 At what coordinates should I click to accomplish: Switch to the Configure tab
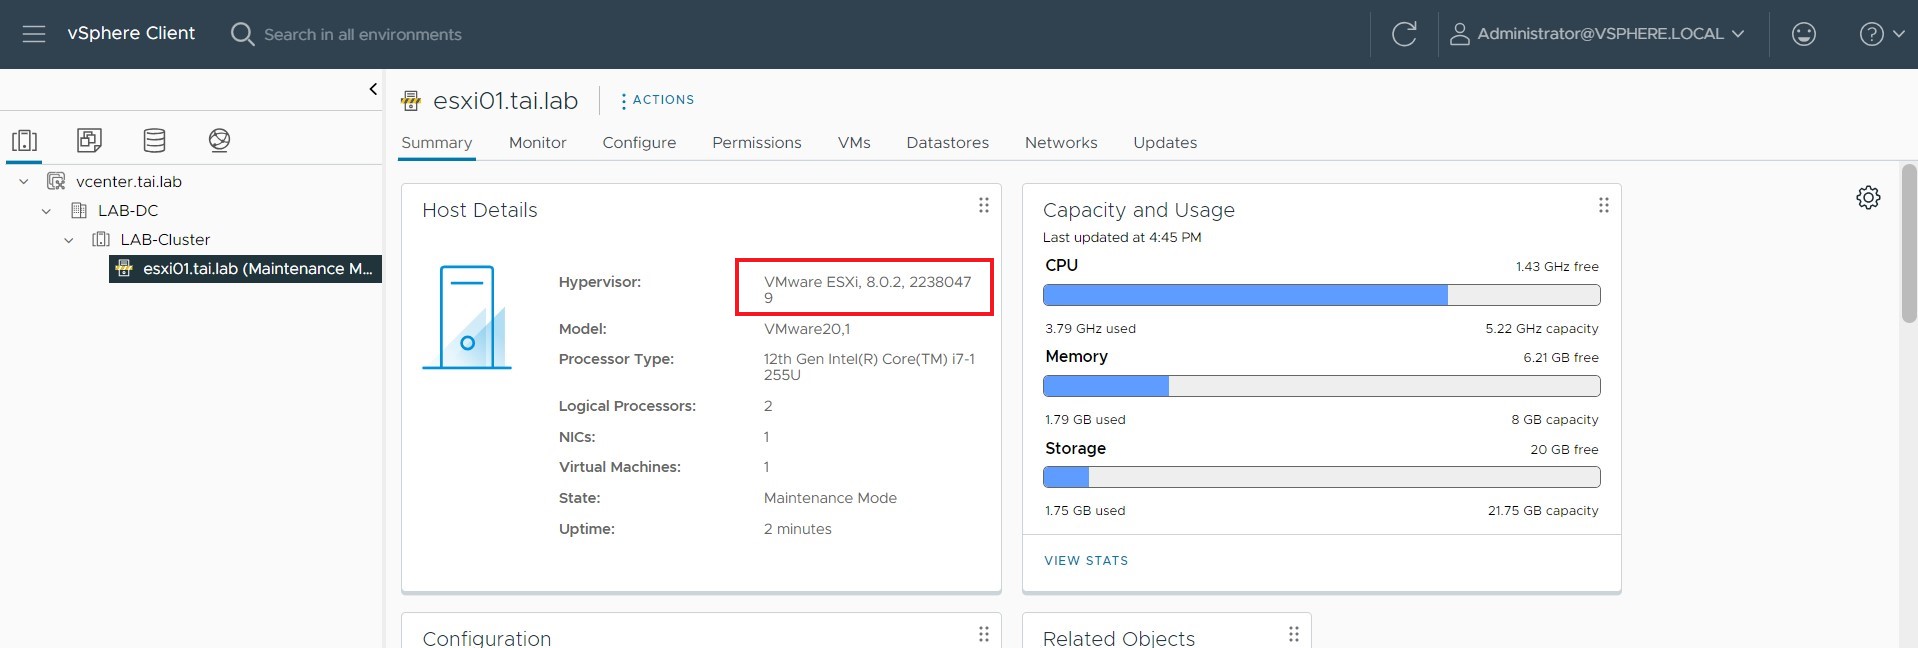coord(639,143)
